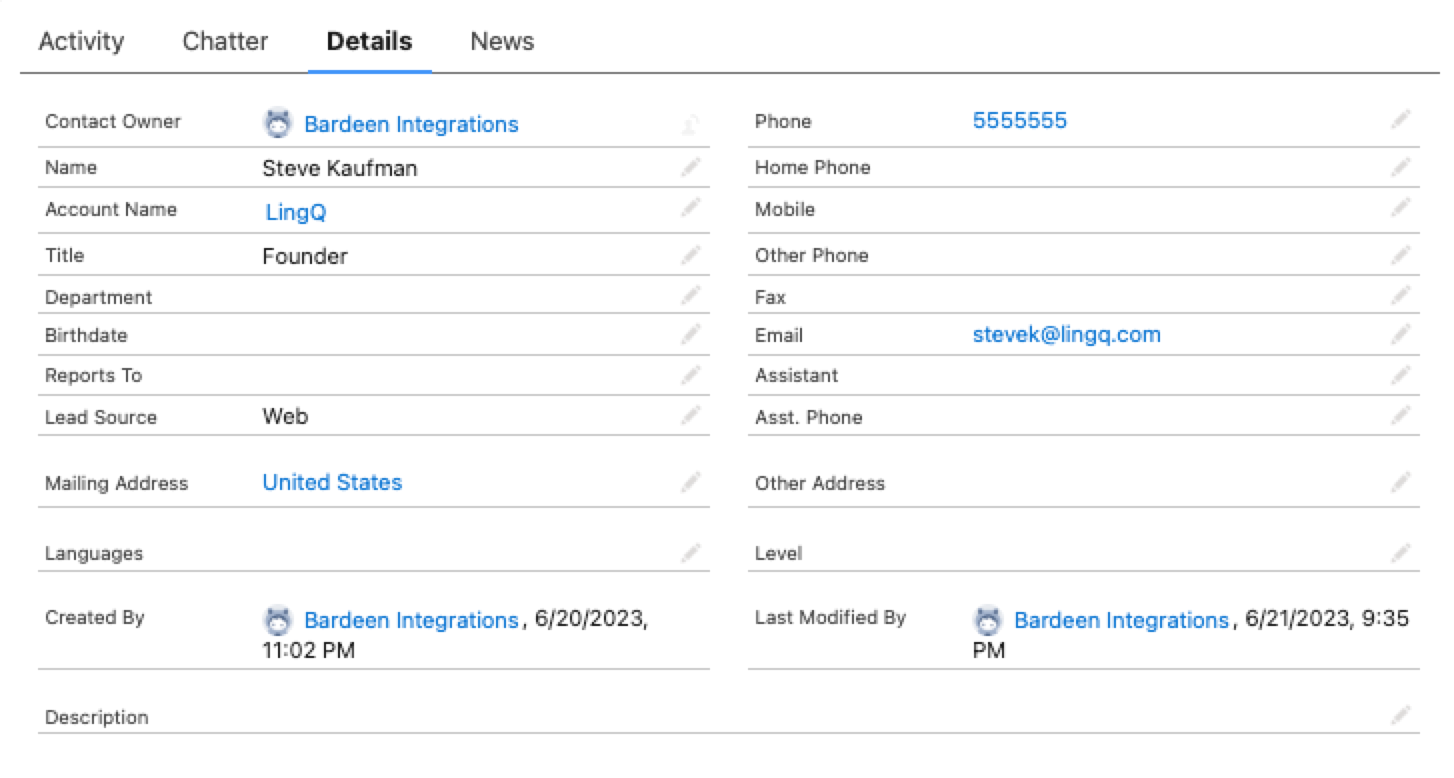The height and width of the screenshot is (778, 1454).
Task: Click the Languages edit pencil
Action: [691, 552]
